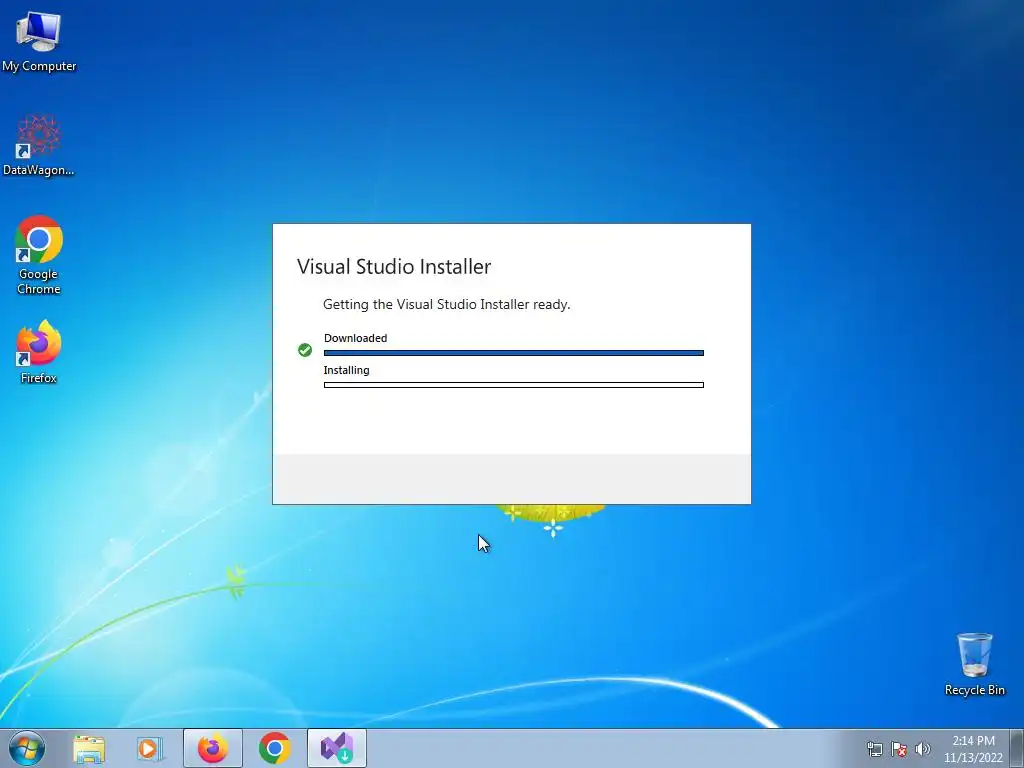
Task: Switch to Firefox in the taskbar
Action: (x=213, y=748)
